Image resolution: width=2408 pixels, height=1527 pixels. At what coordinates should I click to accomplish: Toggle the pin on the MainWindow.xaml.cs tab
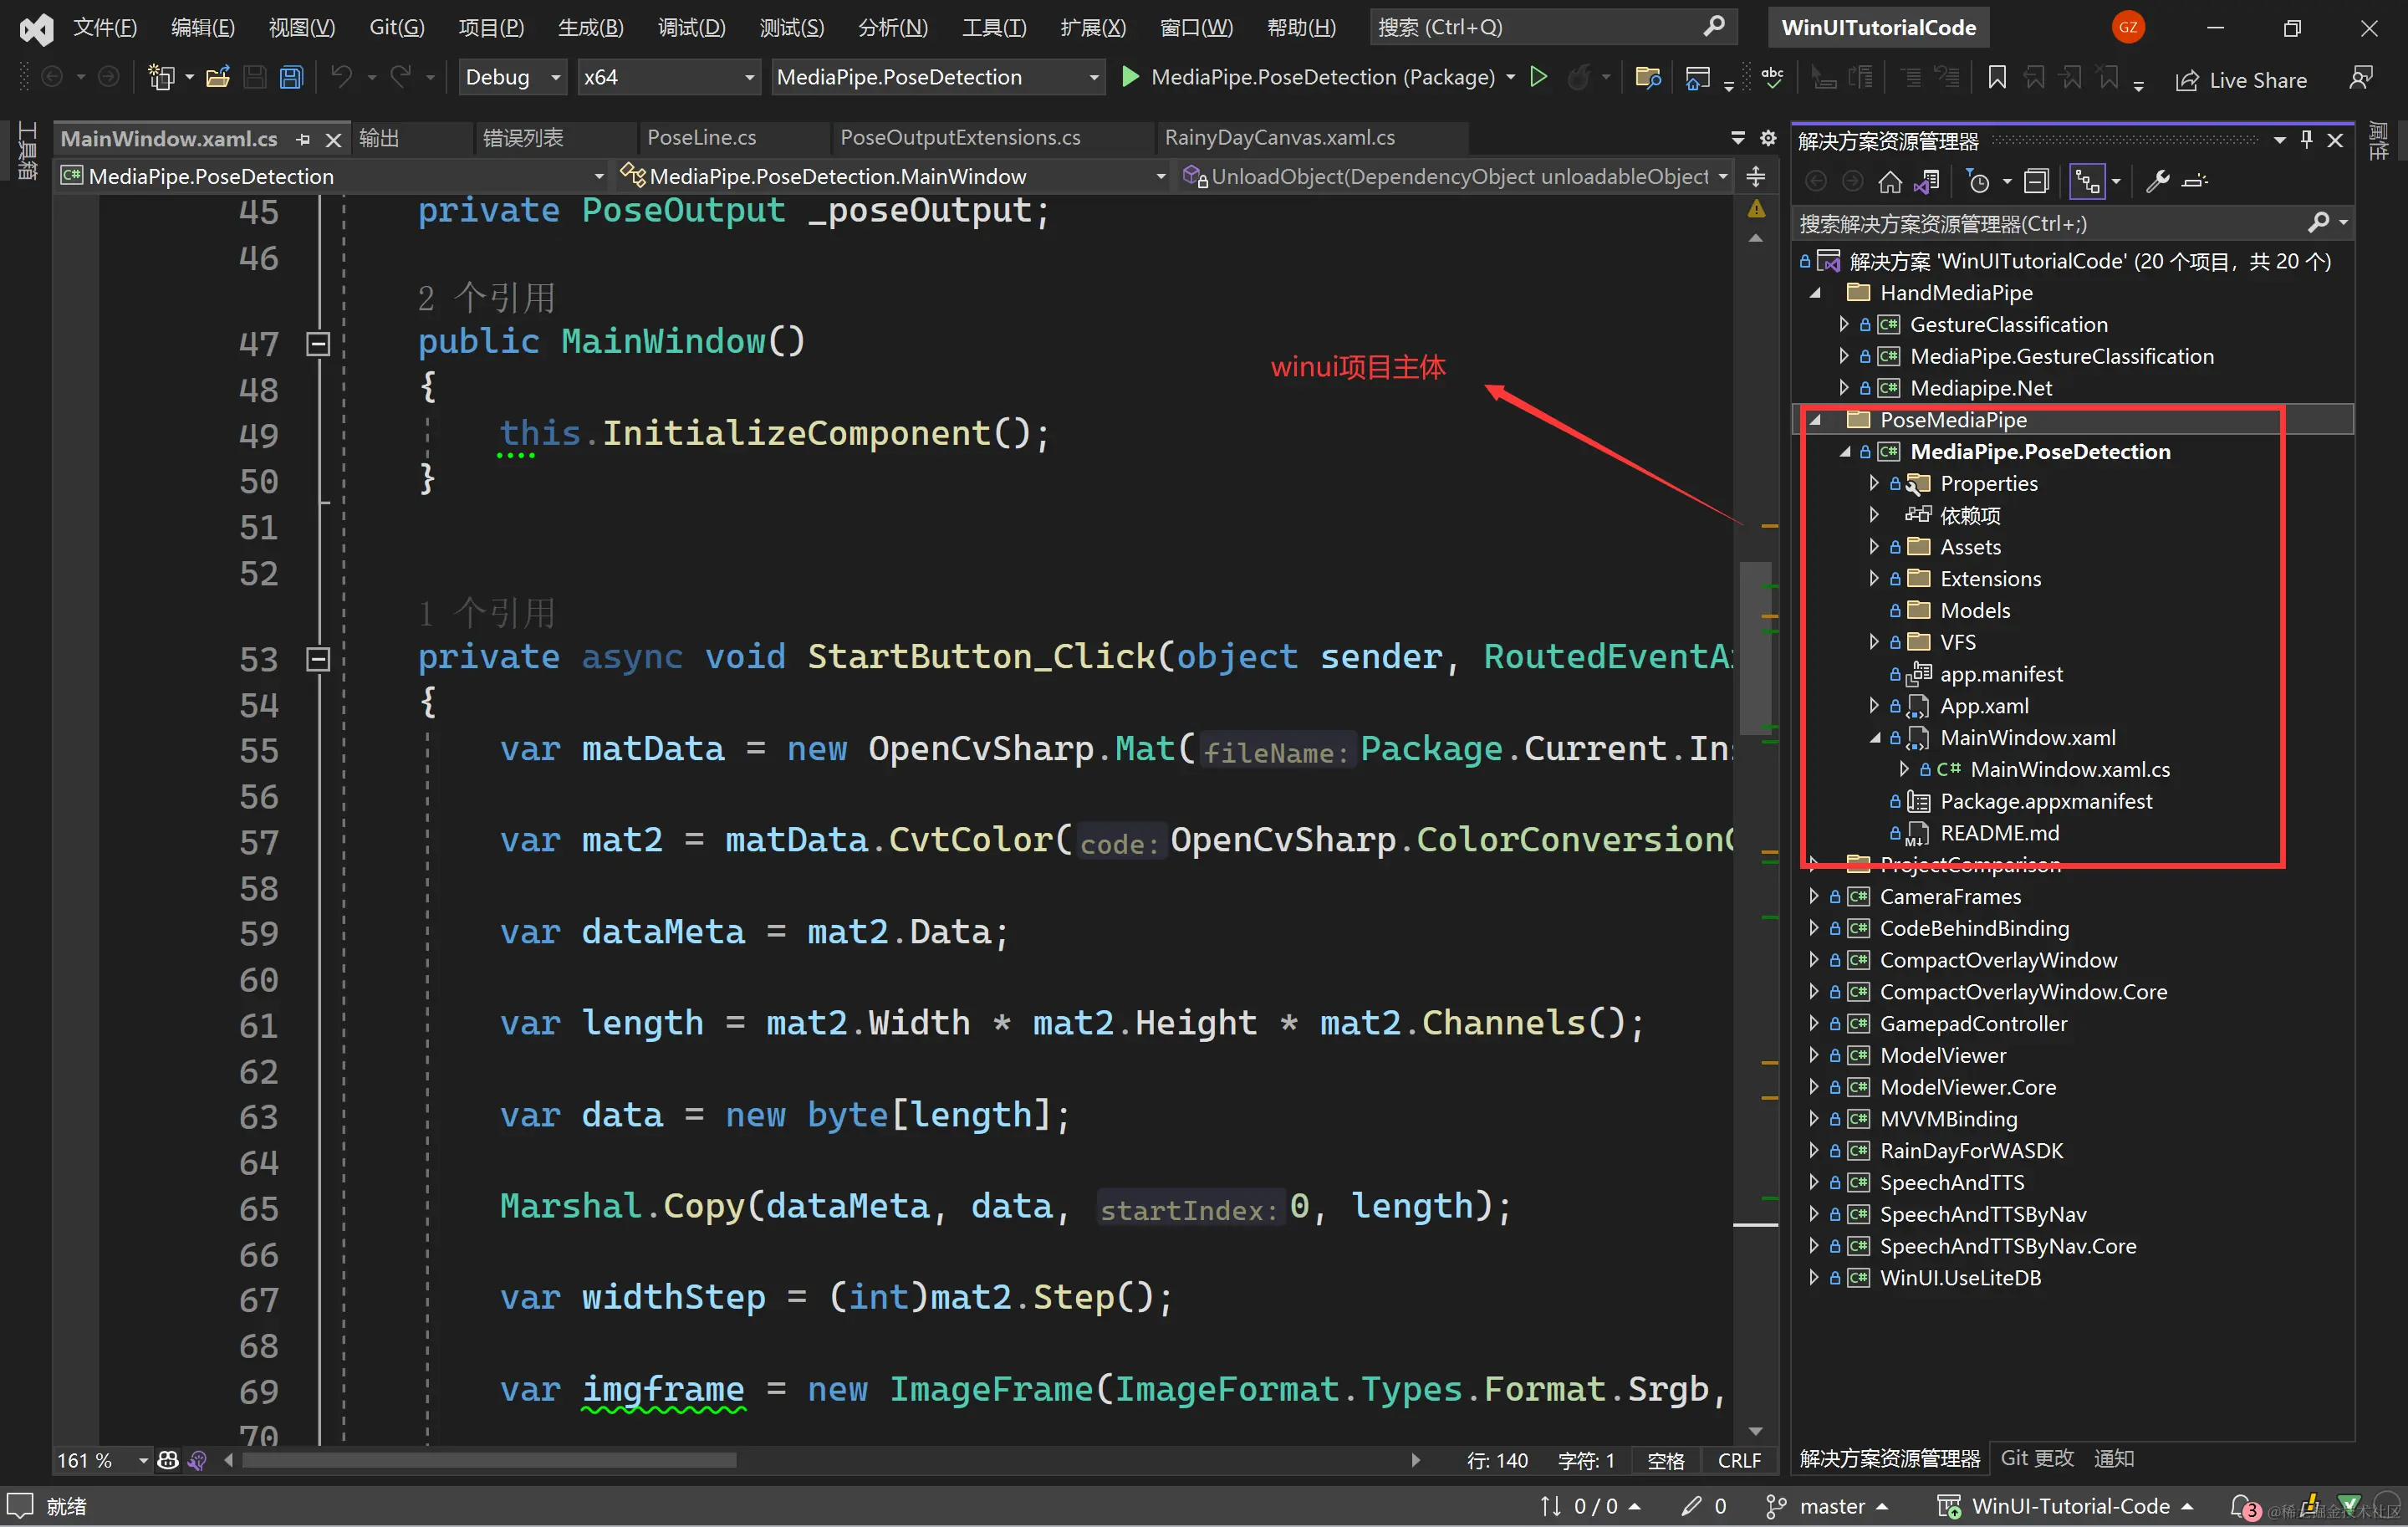click(303, 139)
